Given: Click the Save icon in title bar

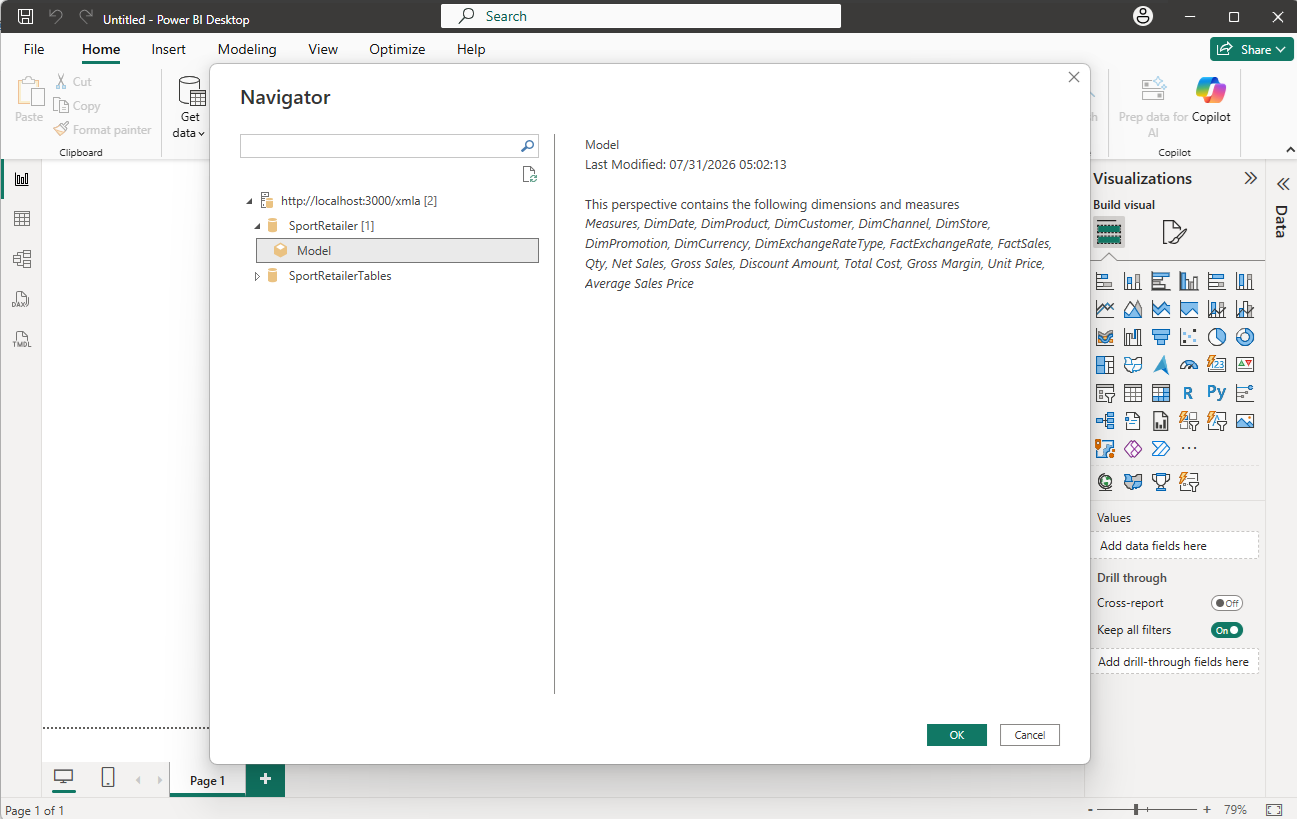Looking at the screenshot, I should (x=26, y=17).
